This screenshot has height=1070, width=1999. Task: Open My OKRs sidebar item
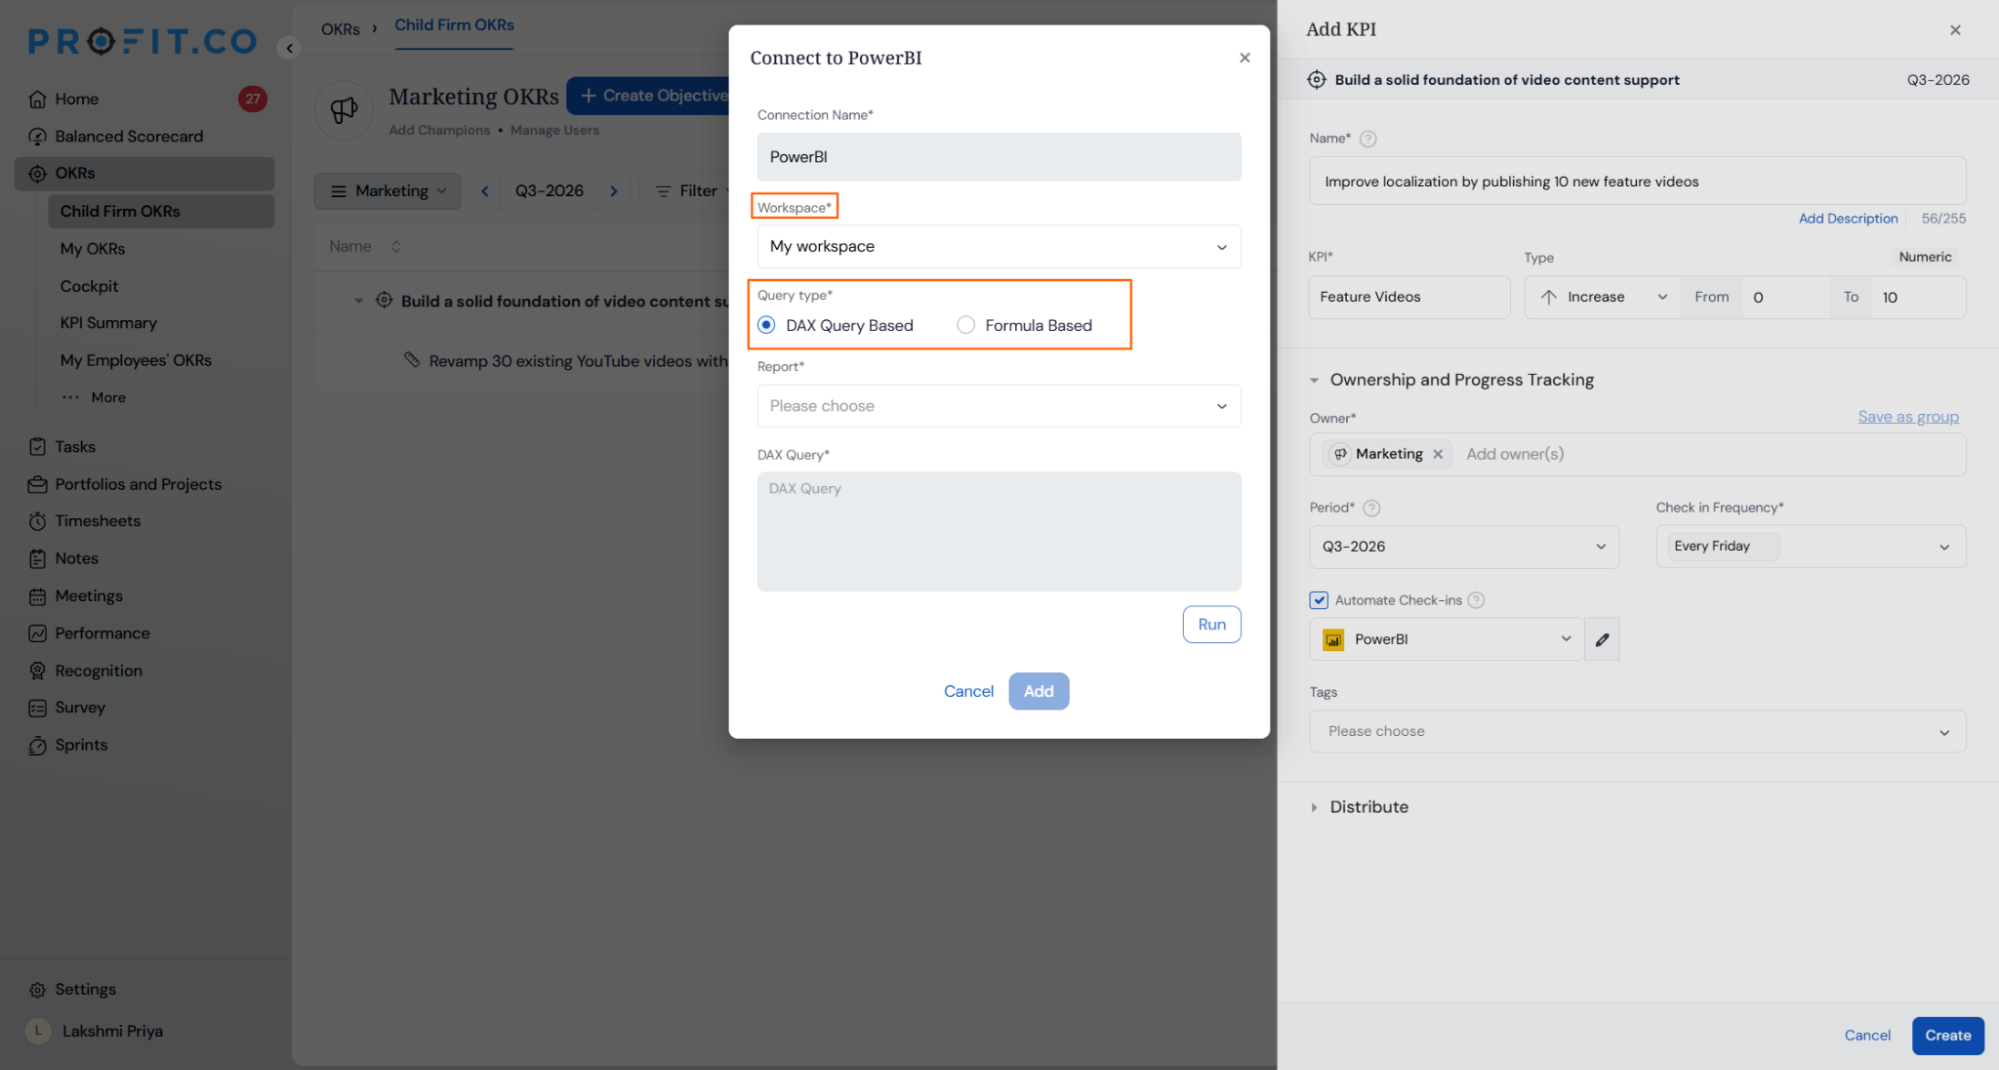click(93, 249)
